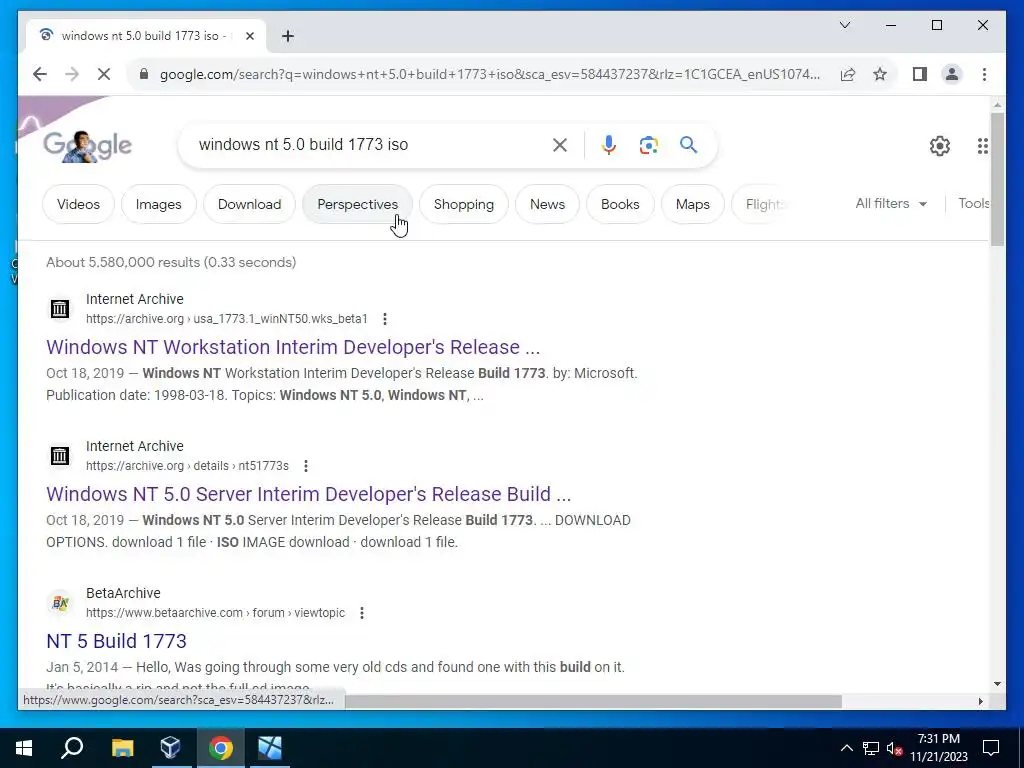Open Chrome profile avatar
Image resolution: width=1024 pixels, height=768 pixels.
[x=952, y=74]
